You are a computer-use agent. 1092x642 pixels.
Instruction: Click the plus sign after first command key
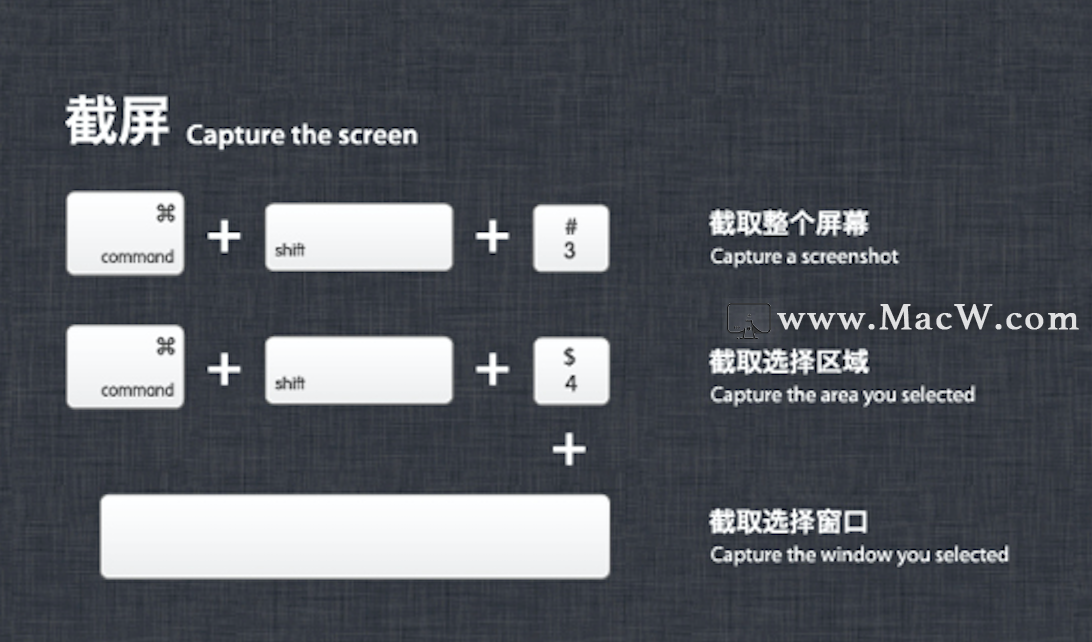[x=224, y=237]
